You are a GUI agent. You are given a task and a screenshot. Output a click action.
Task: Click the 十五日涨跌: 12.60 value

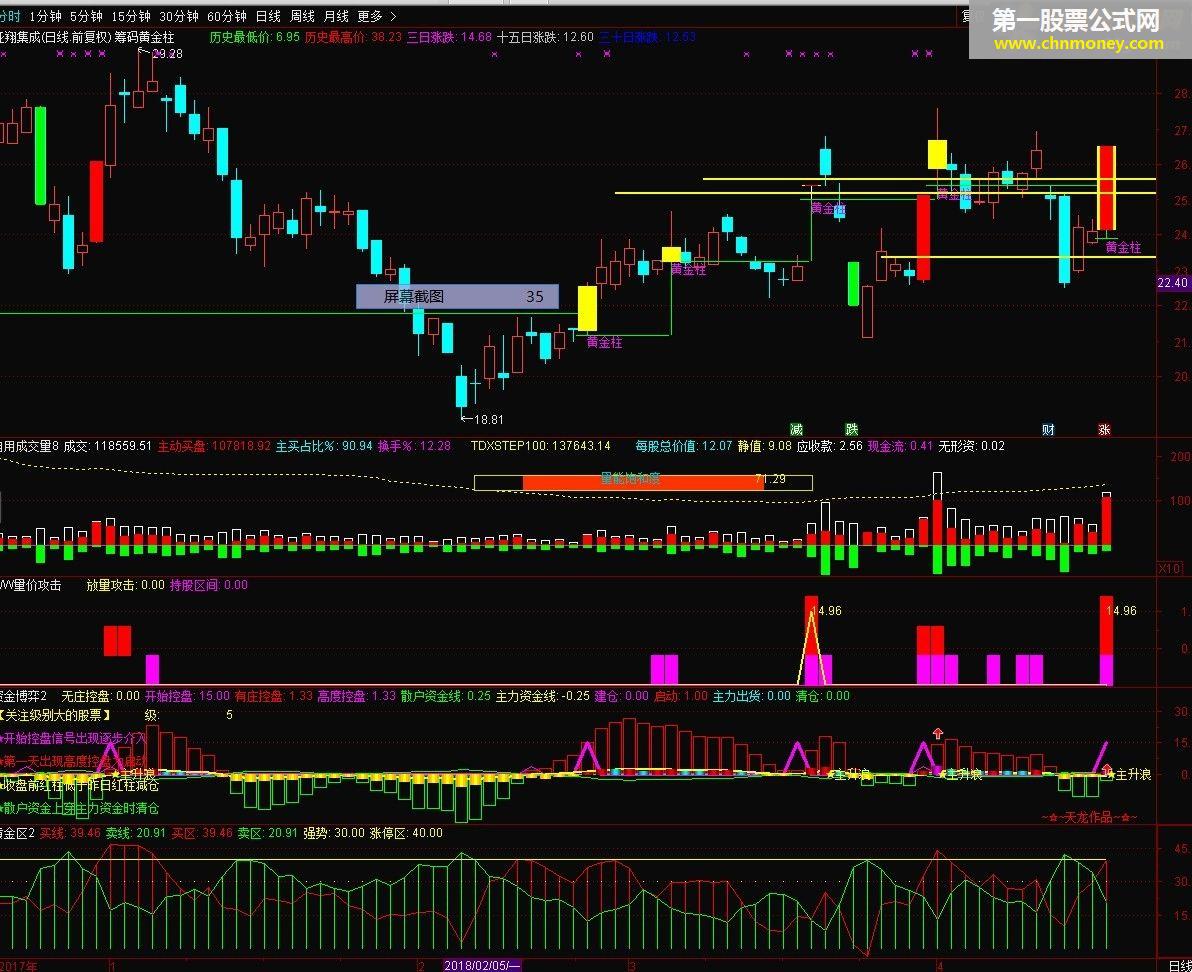click(545, 36)
